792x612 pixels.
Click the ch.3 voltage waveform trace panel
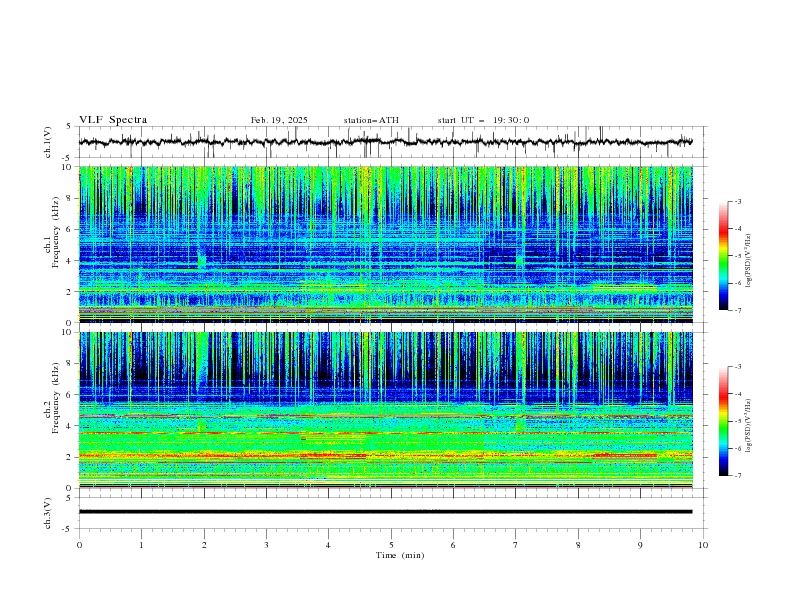coord(393,513)
